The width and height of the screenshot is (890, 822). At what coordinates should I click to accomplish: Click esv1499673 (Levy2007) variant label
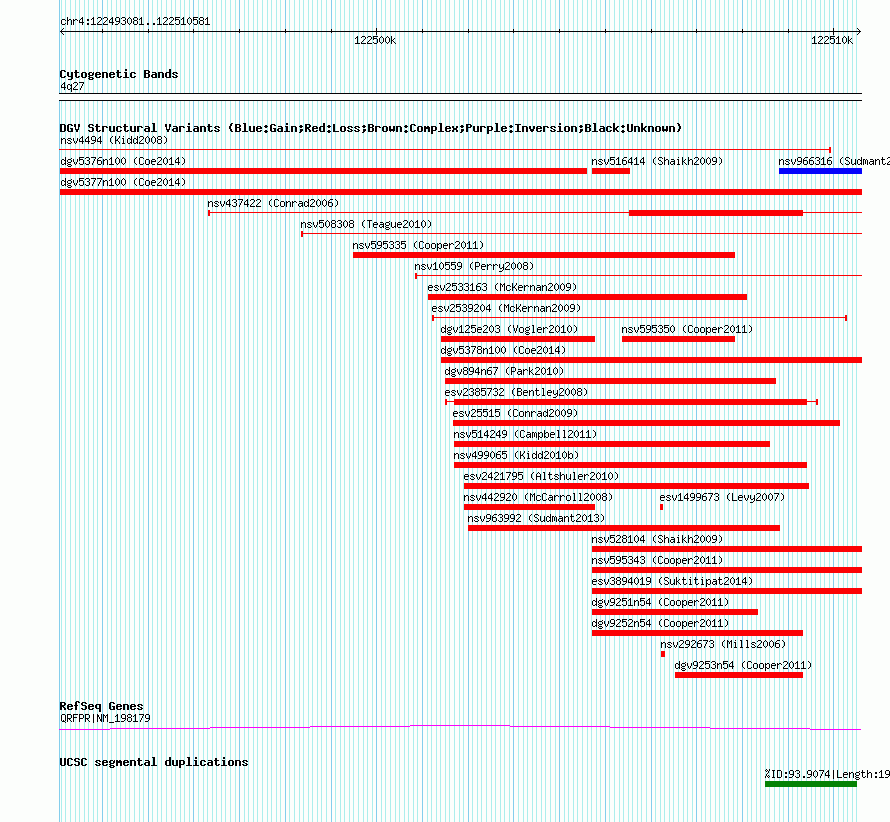[723, 497]
